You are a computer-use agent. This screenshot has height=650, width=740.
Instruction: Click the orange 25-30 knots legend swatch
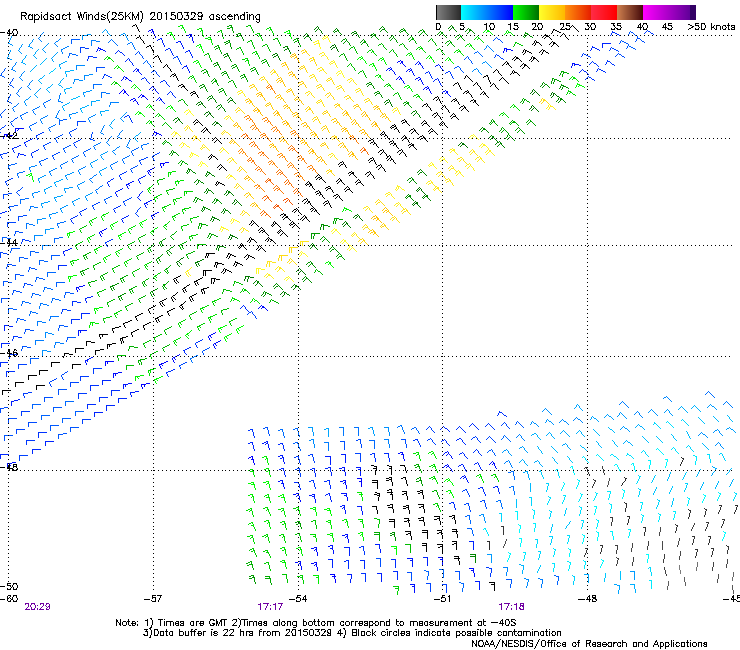(578, 12)
